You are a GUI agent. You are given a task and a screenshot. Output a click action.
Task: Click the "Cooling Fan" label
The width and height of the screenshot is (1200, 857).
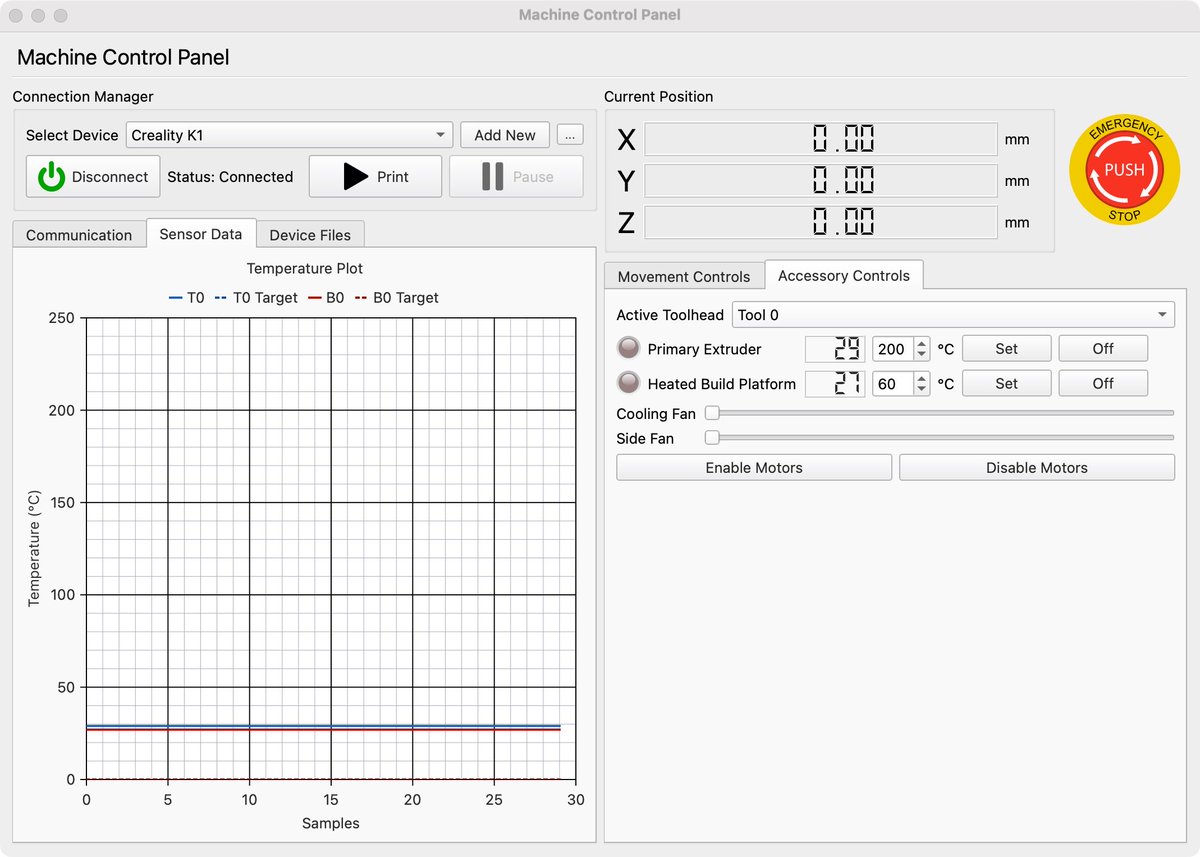tap(656, 414)
